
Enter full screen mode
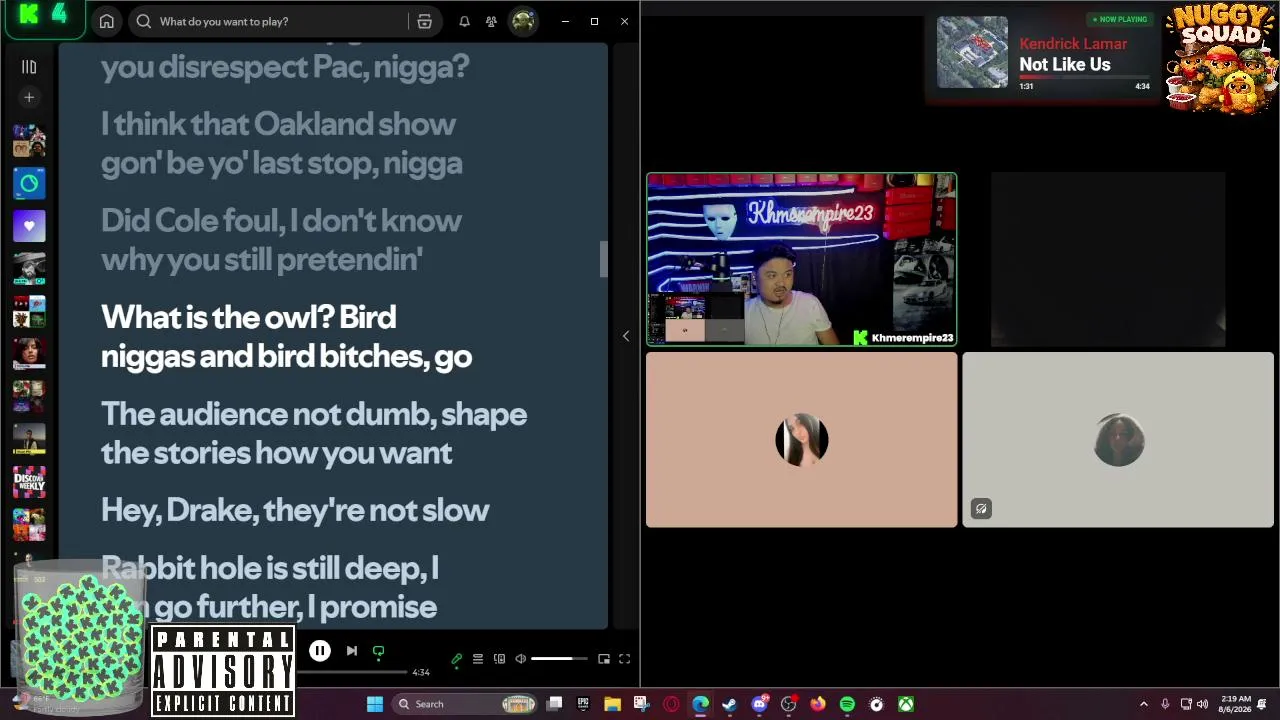(x=624, y=659)
